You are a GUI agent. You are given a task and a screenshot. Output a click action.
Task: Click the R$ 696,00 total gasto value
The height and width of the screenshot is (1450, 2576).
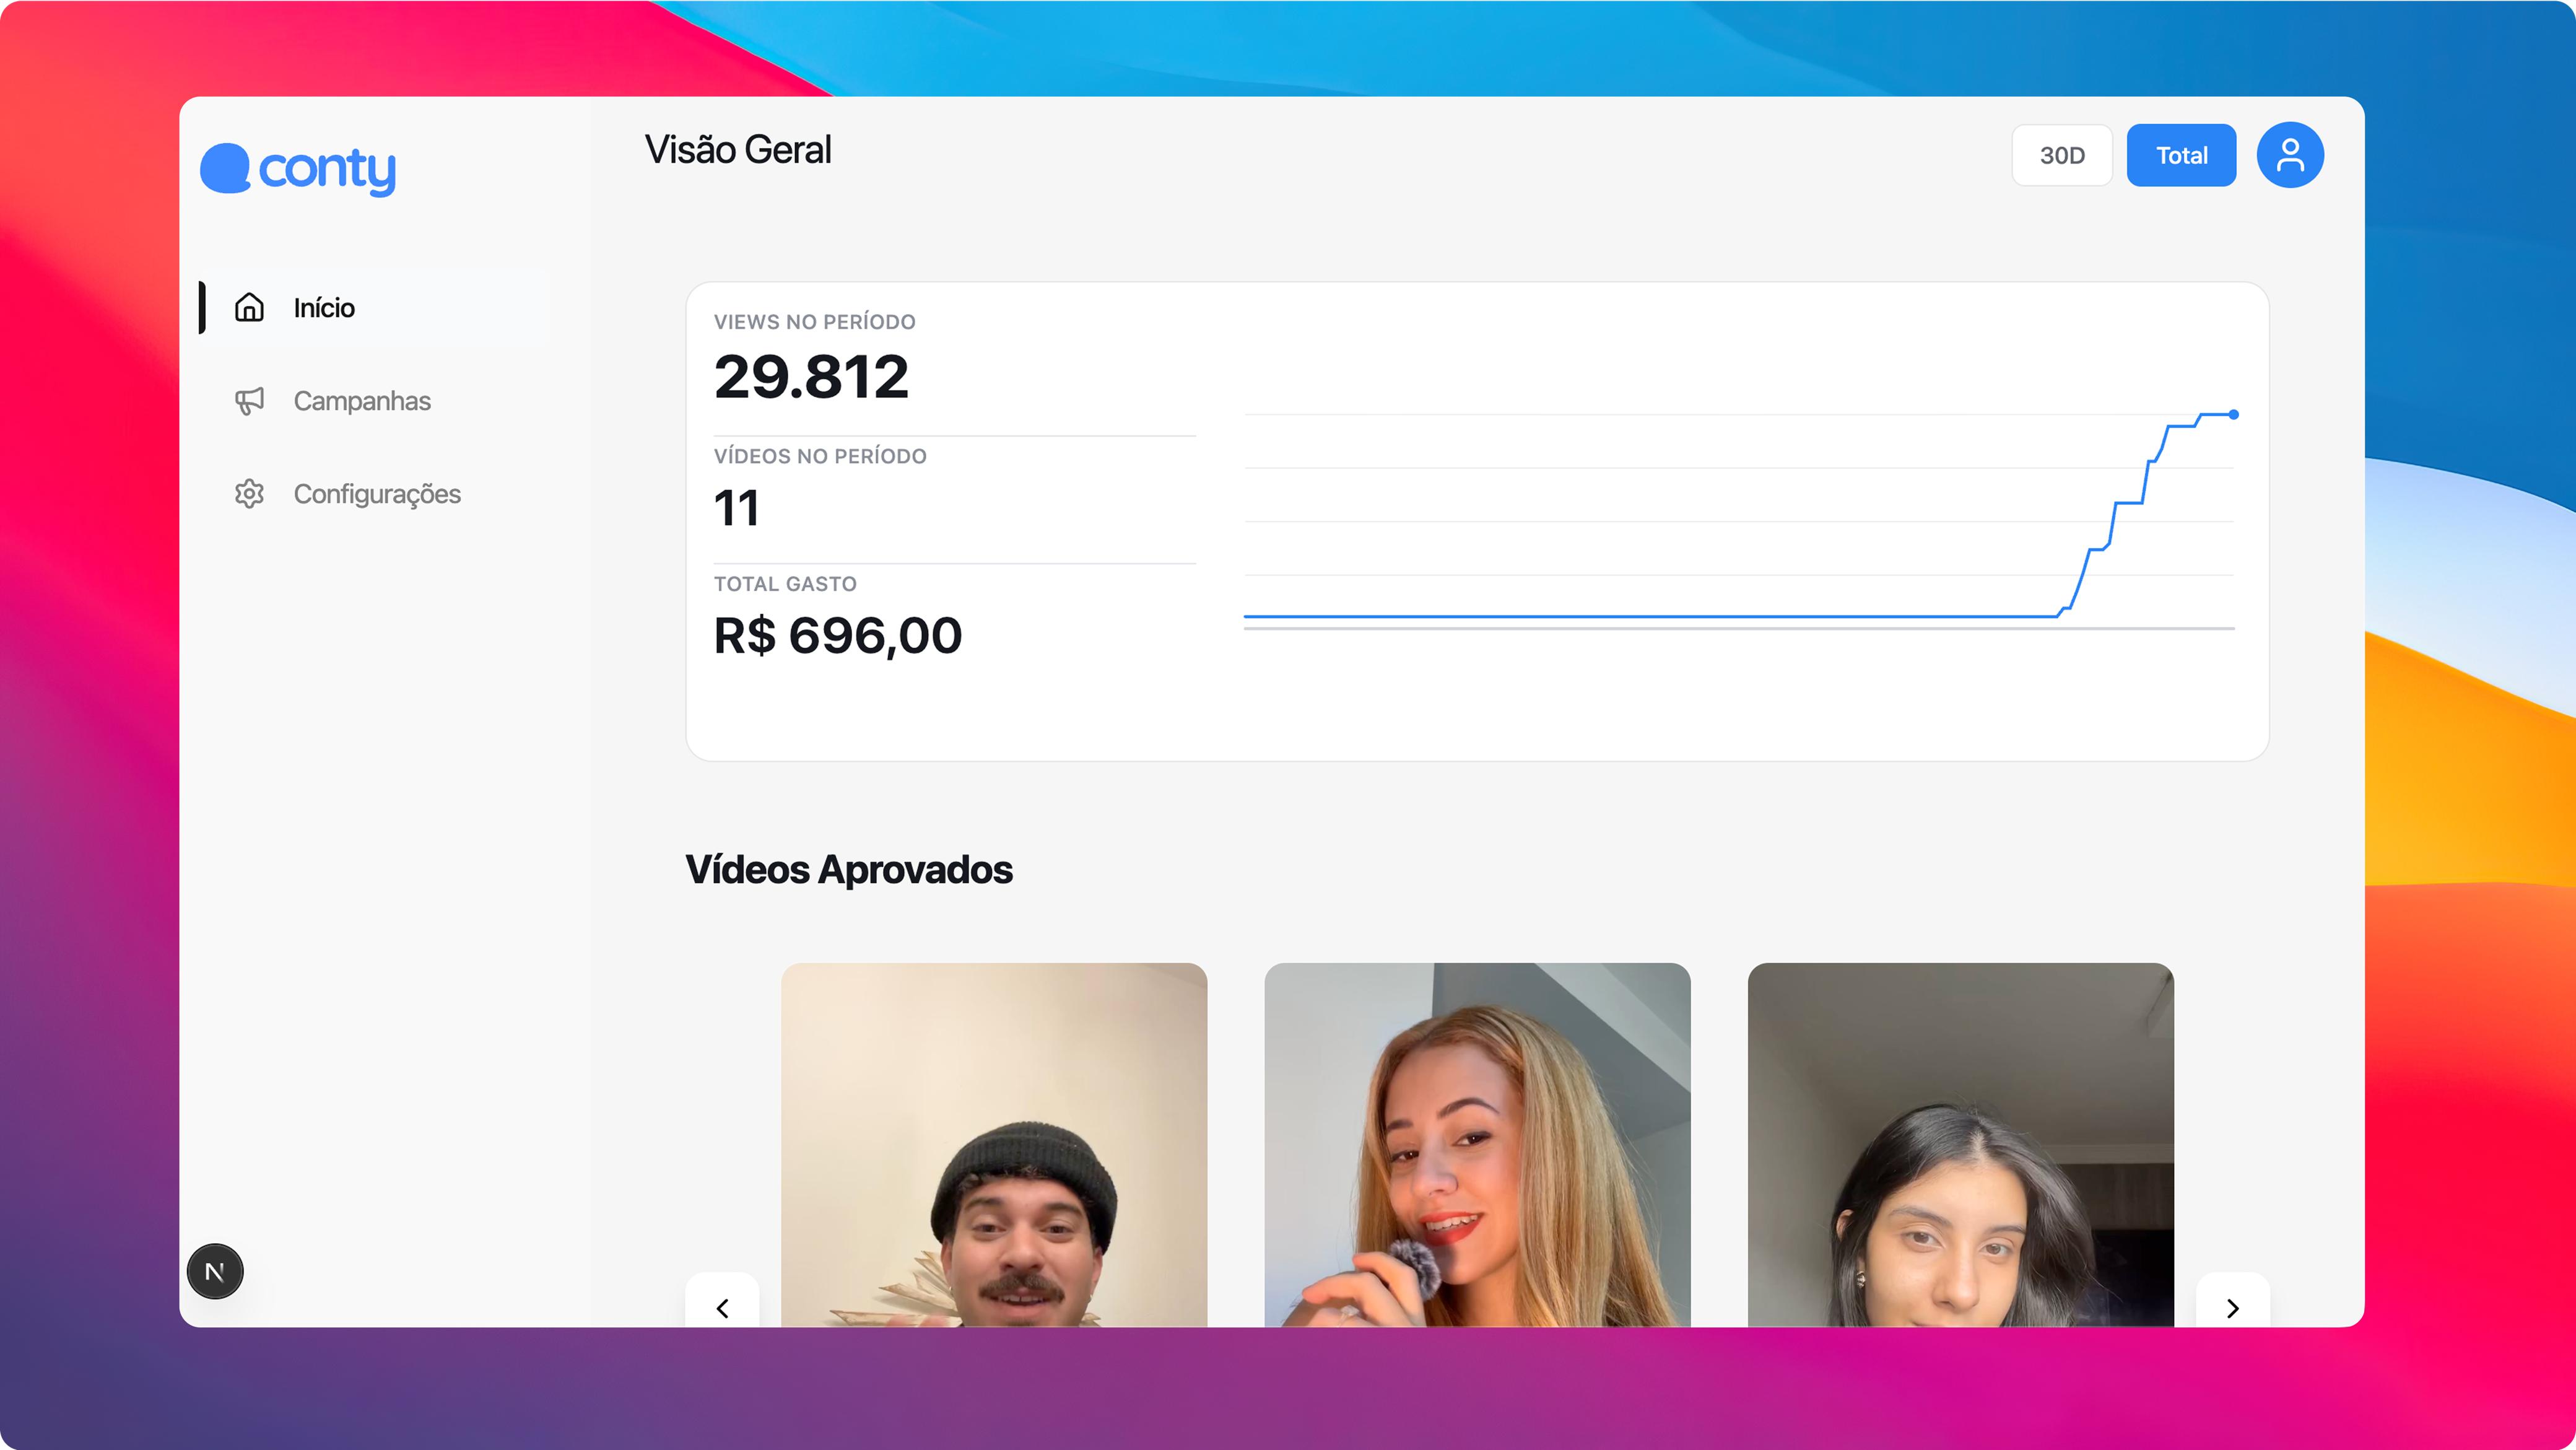pos(838,635)
